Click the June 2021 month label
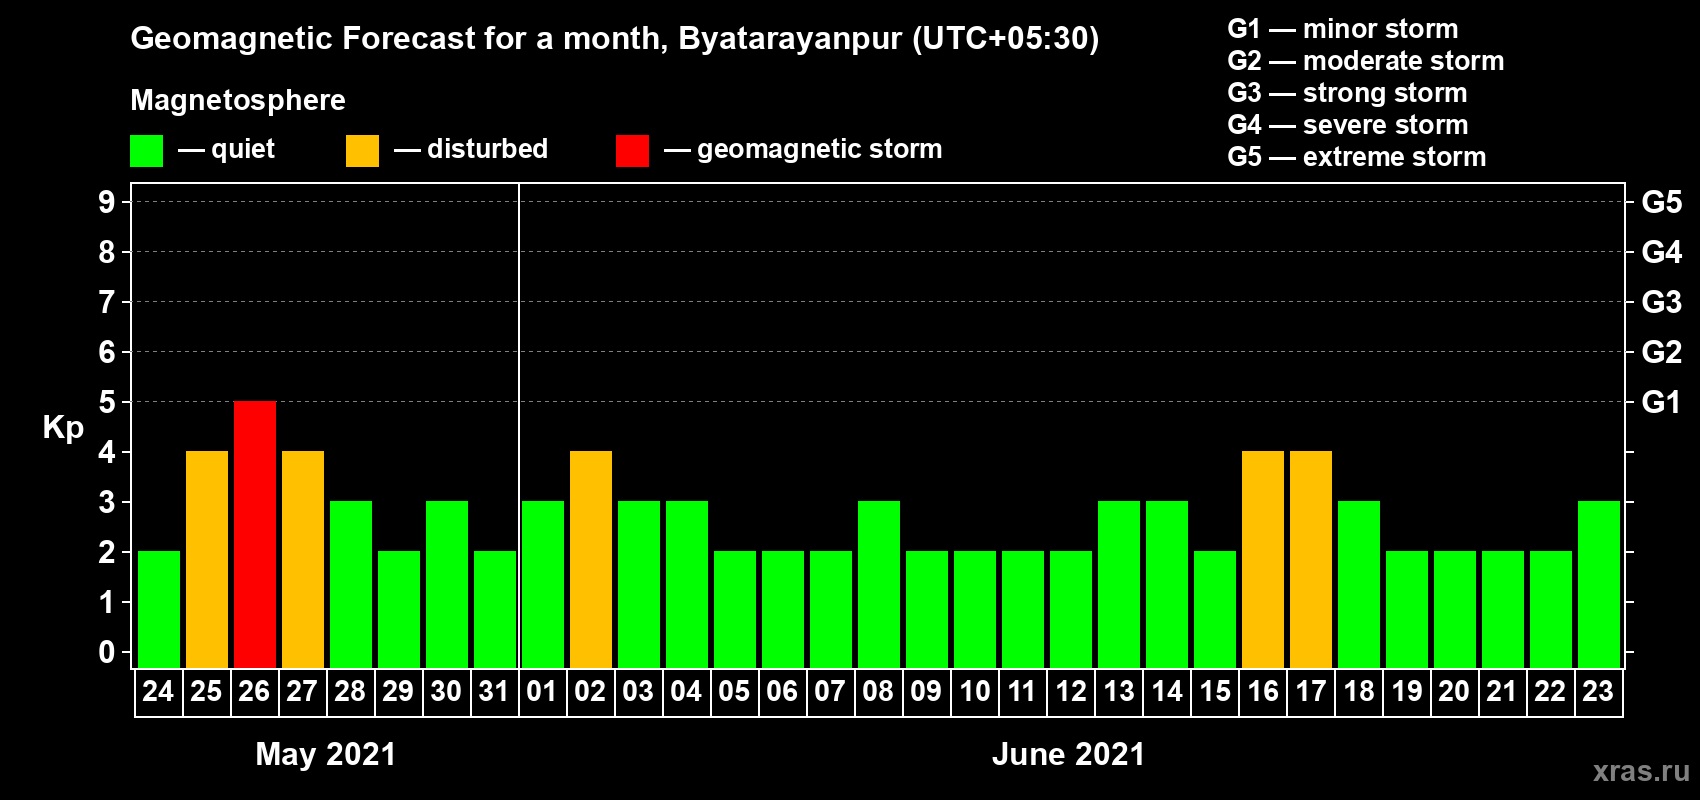1700x800 pixels. [1068, 754]
